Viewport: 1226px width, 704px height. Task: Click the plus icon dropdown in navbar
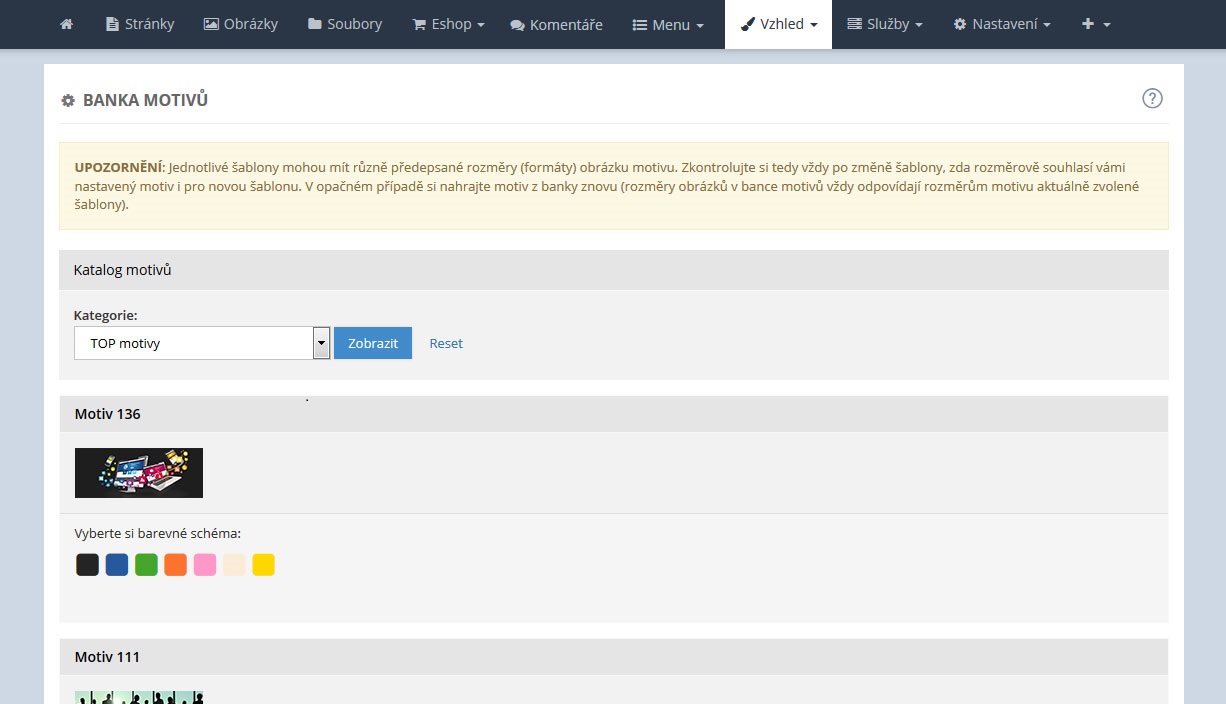point(1096,24)
